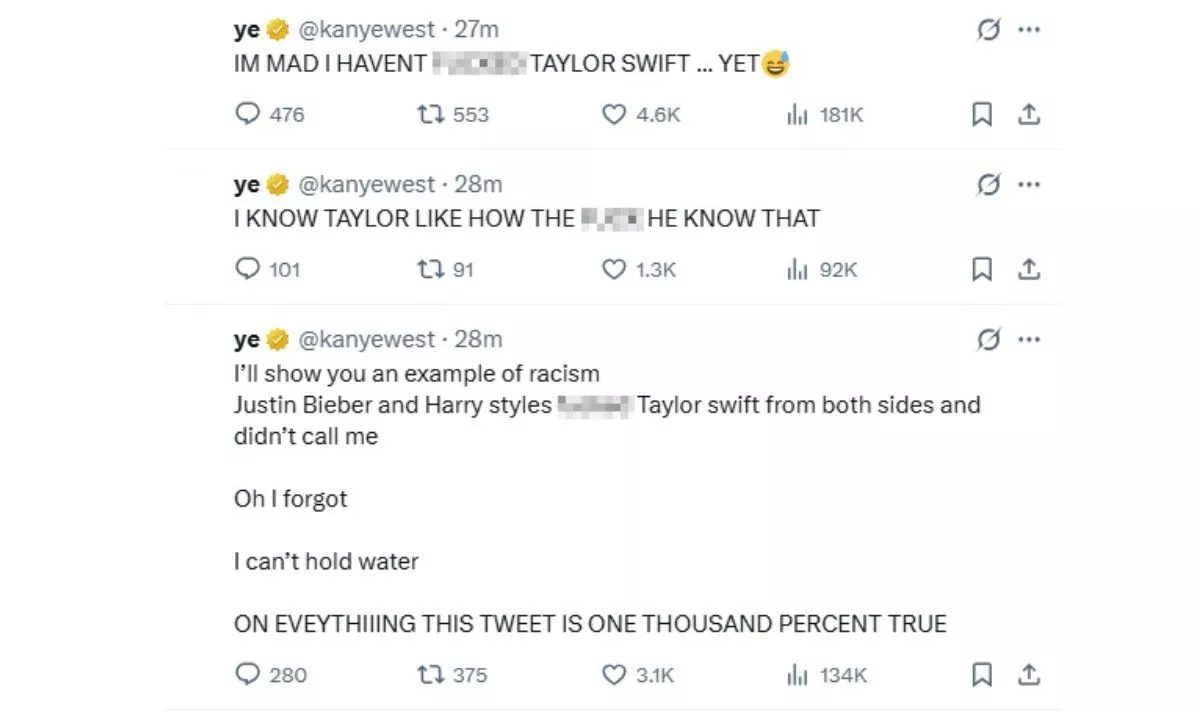Toggle bookmark on the 92K views tweet
Screen dimensions: 1200x712
[982, 269]
